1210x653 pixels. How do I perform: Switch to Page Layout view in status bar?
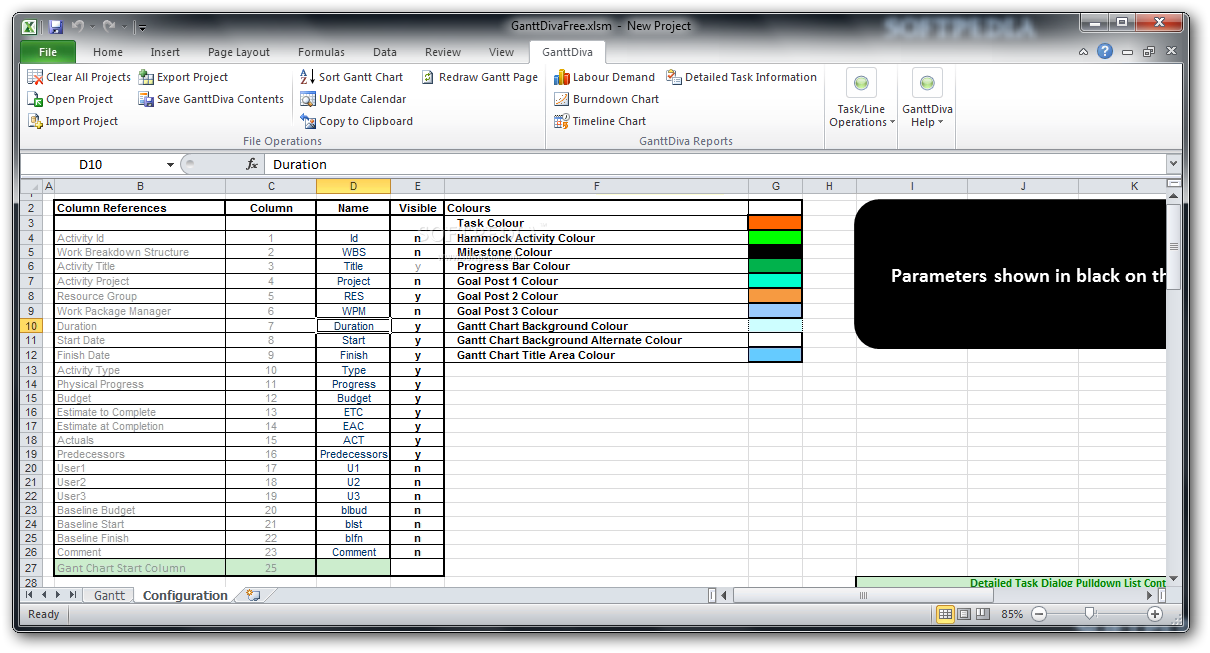point(964,614)
